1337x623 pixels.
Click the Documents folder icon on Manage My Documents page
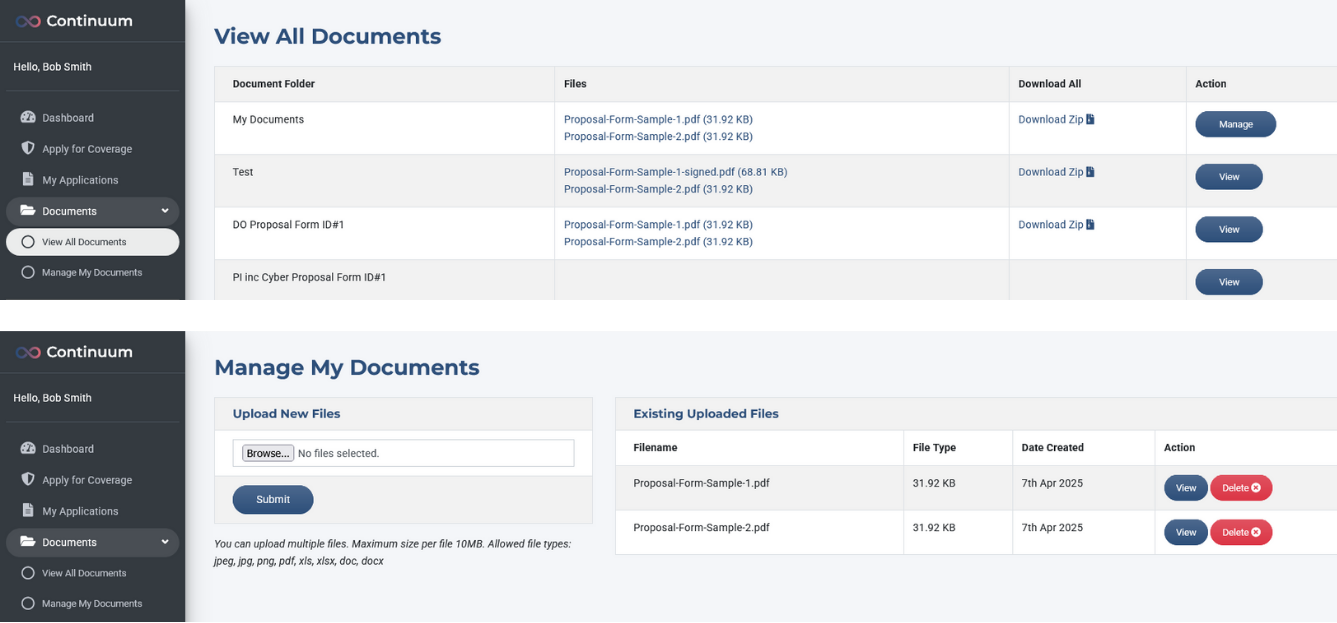(28, 542)
